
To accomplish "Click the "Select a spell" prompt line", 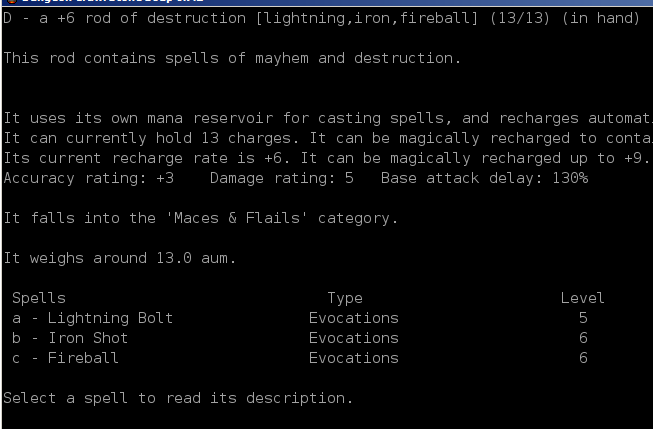I will pyautogui.click(x=177, y=398).
